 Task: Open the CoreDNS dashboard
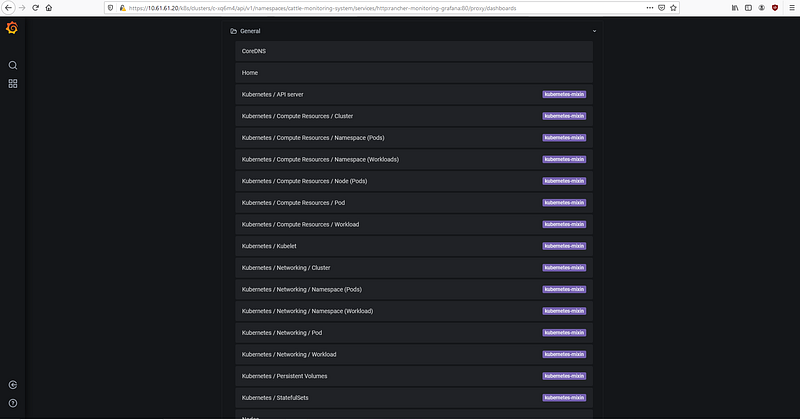tap(414, 51)
